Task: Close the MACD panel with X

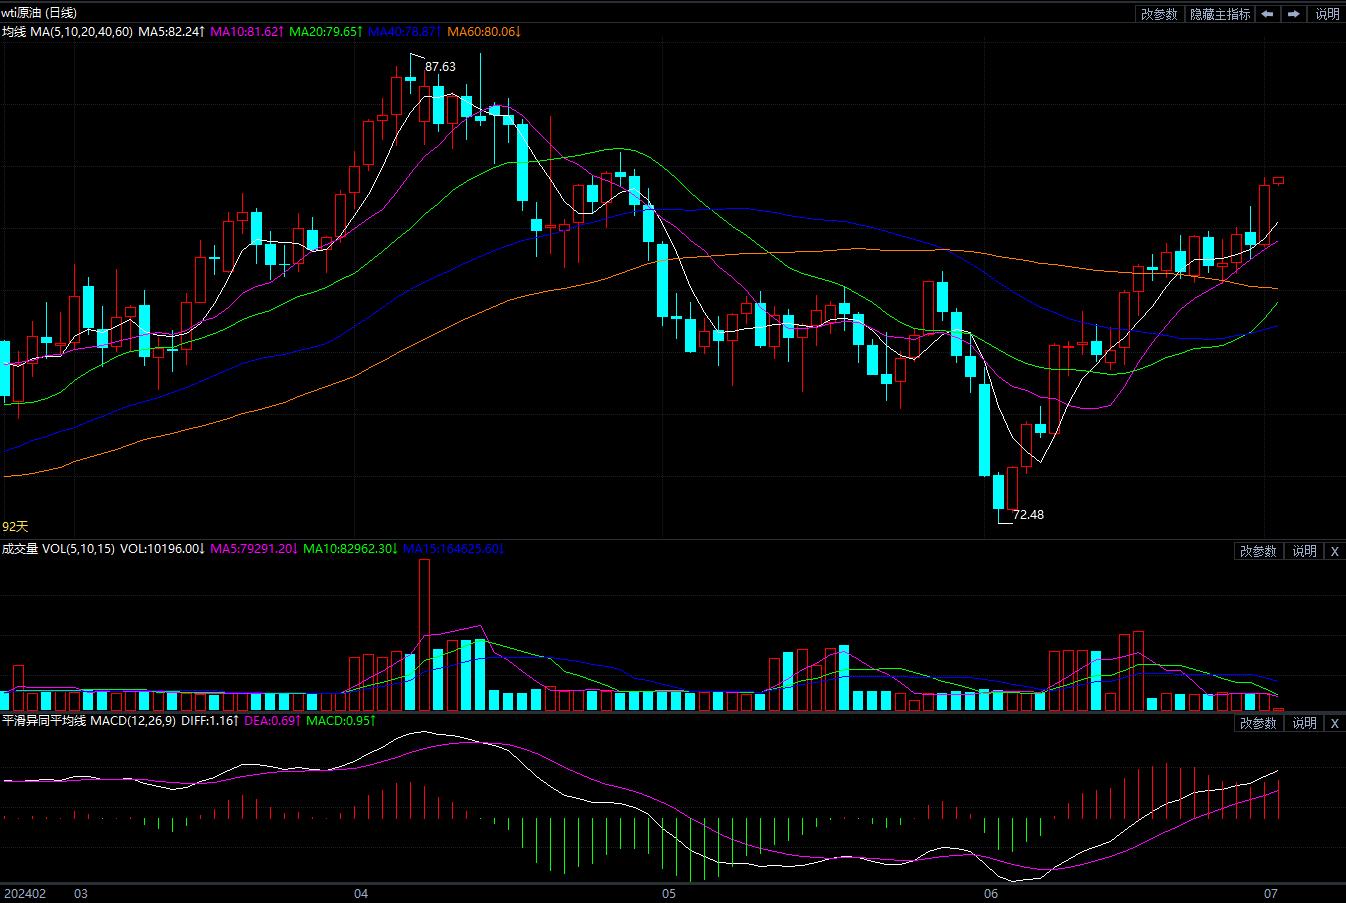Action: pyautogui.click(x=1334, y=723)
